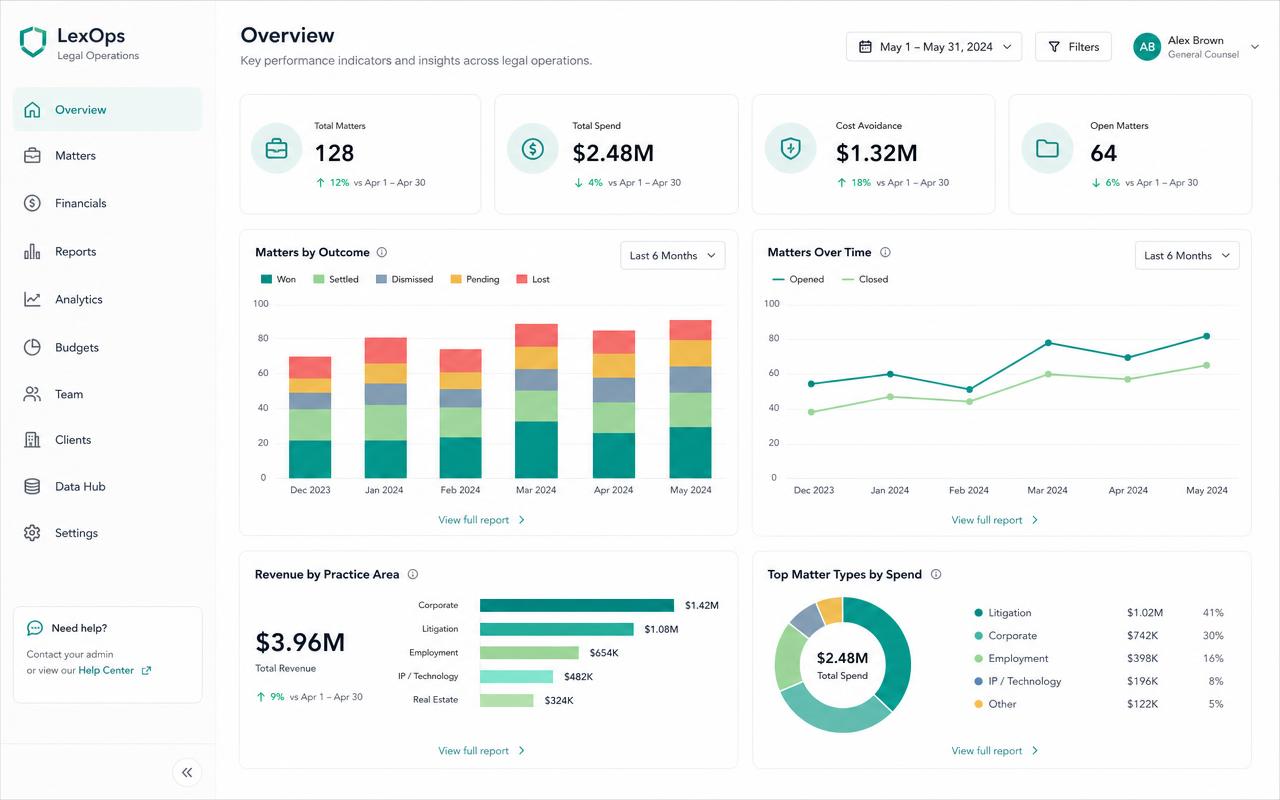Click the Overview home icon
The height and width of the screenshot is (800, 1280).
tap(32, 110)
